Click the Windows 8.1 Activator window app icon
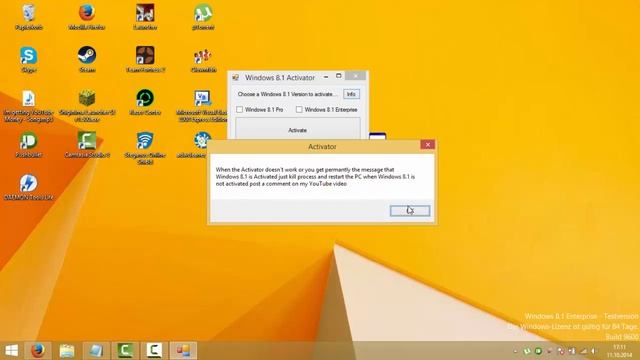The width and height of the screenshot is (640, 360). click(236, 77)
